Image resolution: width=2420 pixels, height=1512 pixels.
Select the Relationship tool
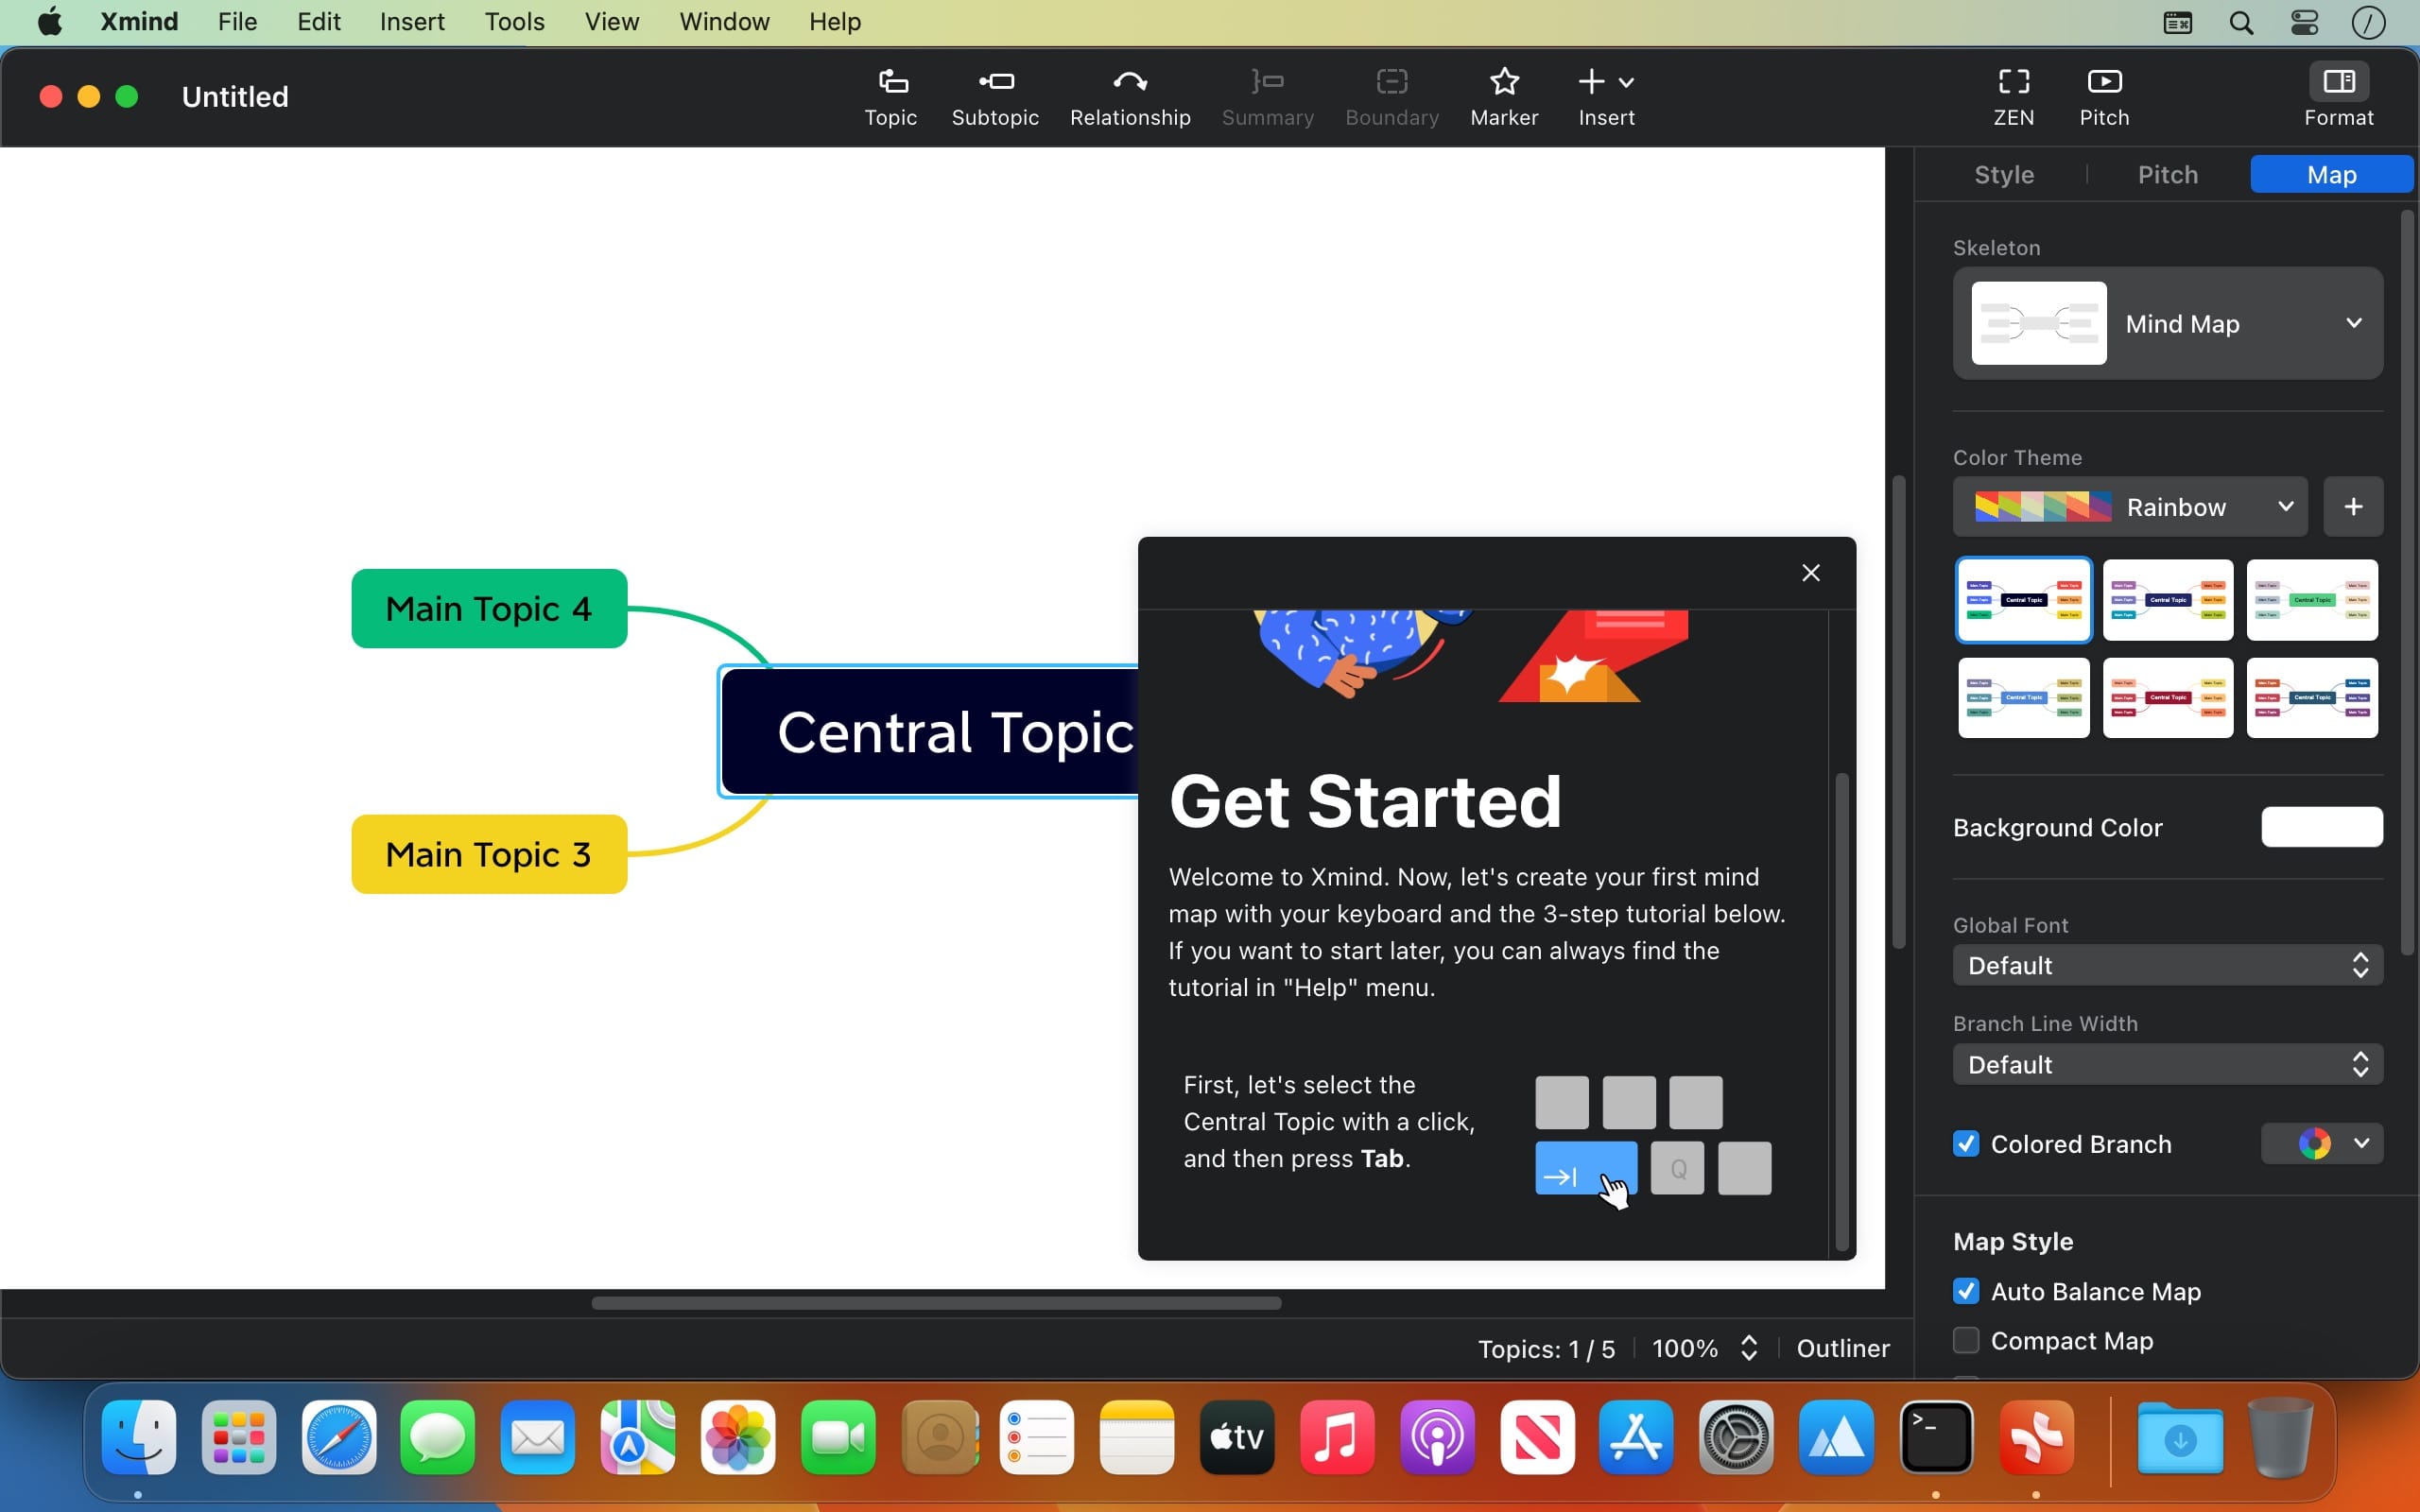coord(1129,97)
